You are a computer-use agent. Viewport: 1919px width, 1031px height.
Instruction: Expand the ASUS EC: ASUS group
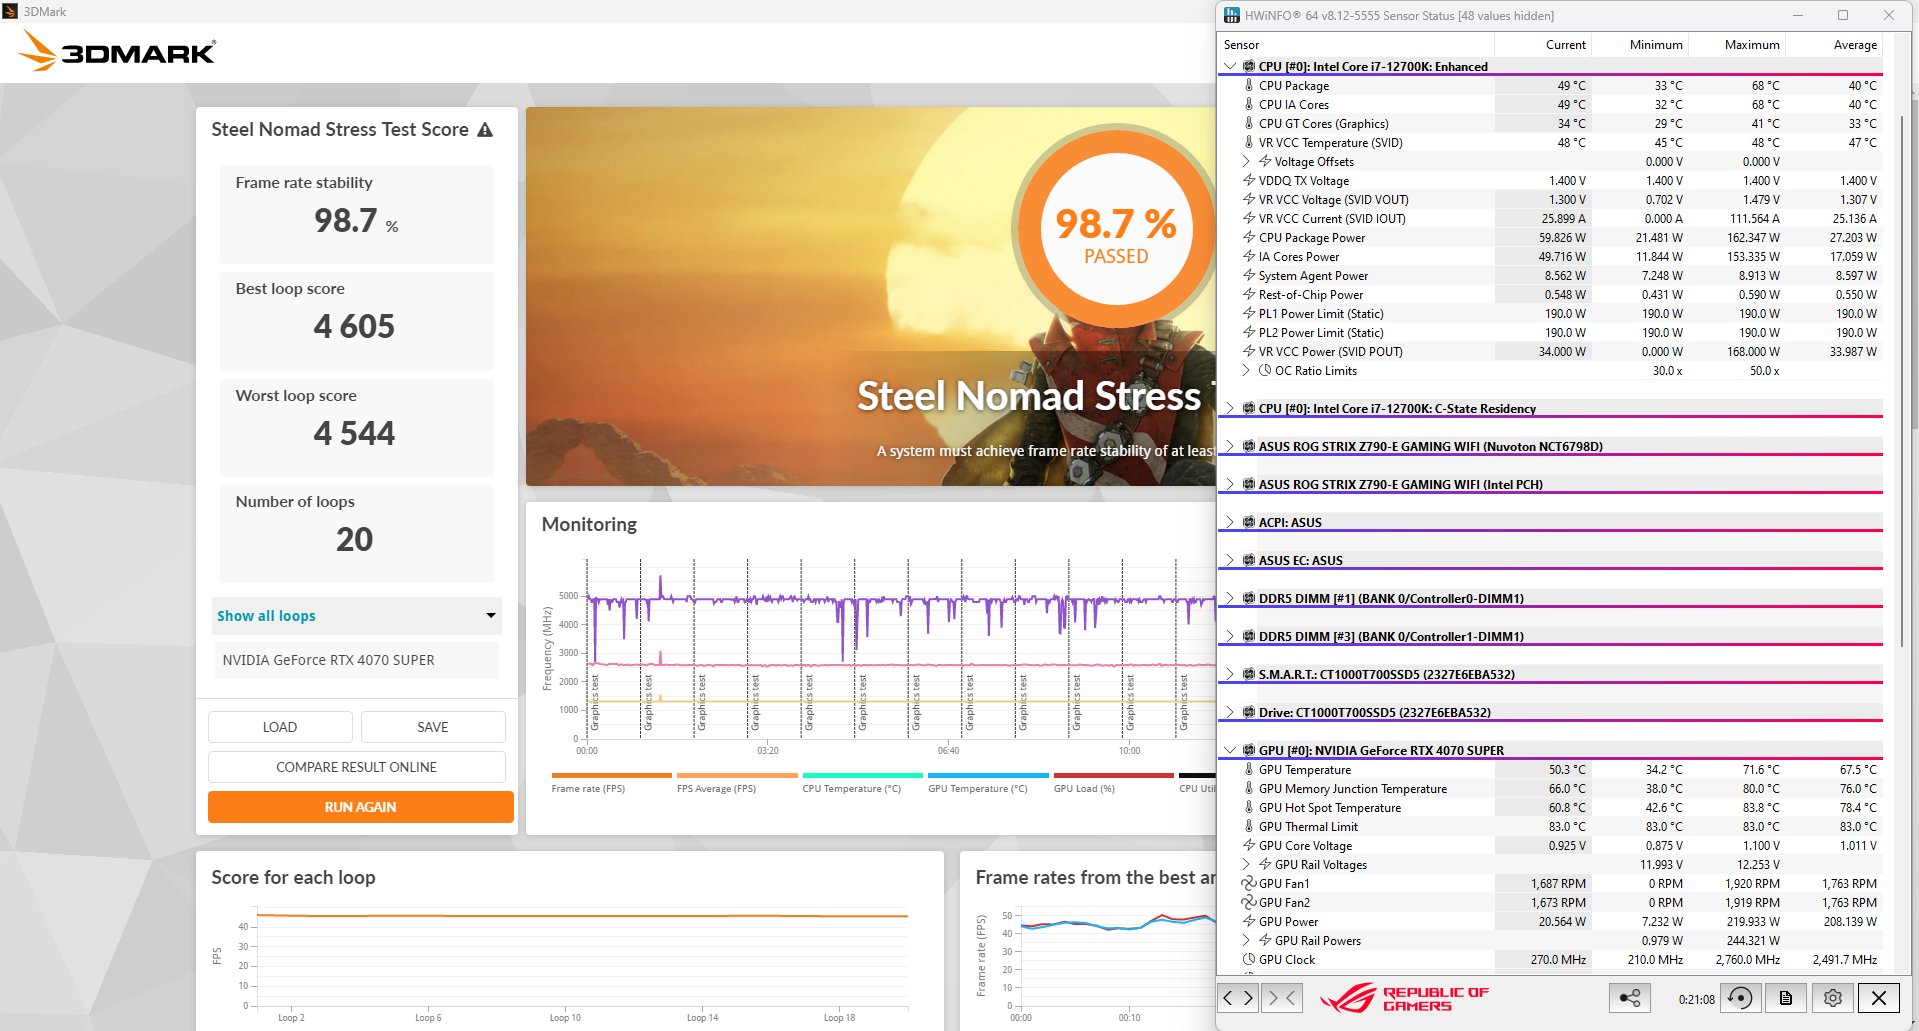point(1230,560)
